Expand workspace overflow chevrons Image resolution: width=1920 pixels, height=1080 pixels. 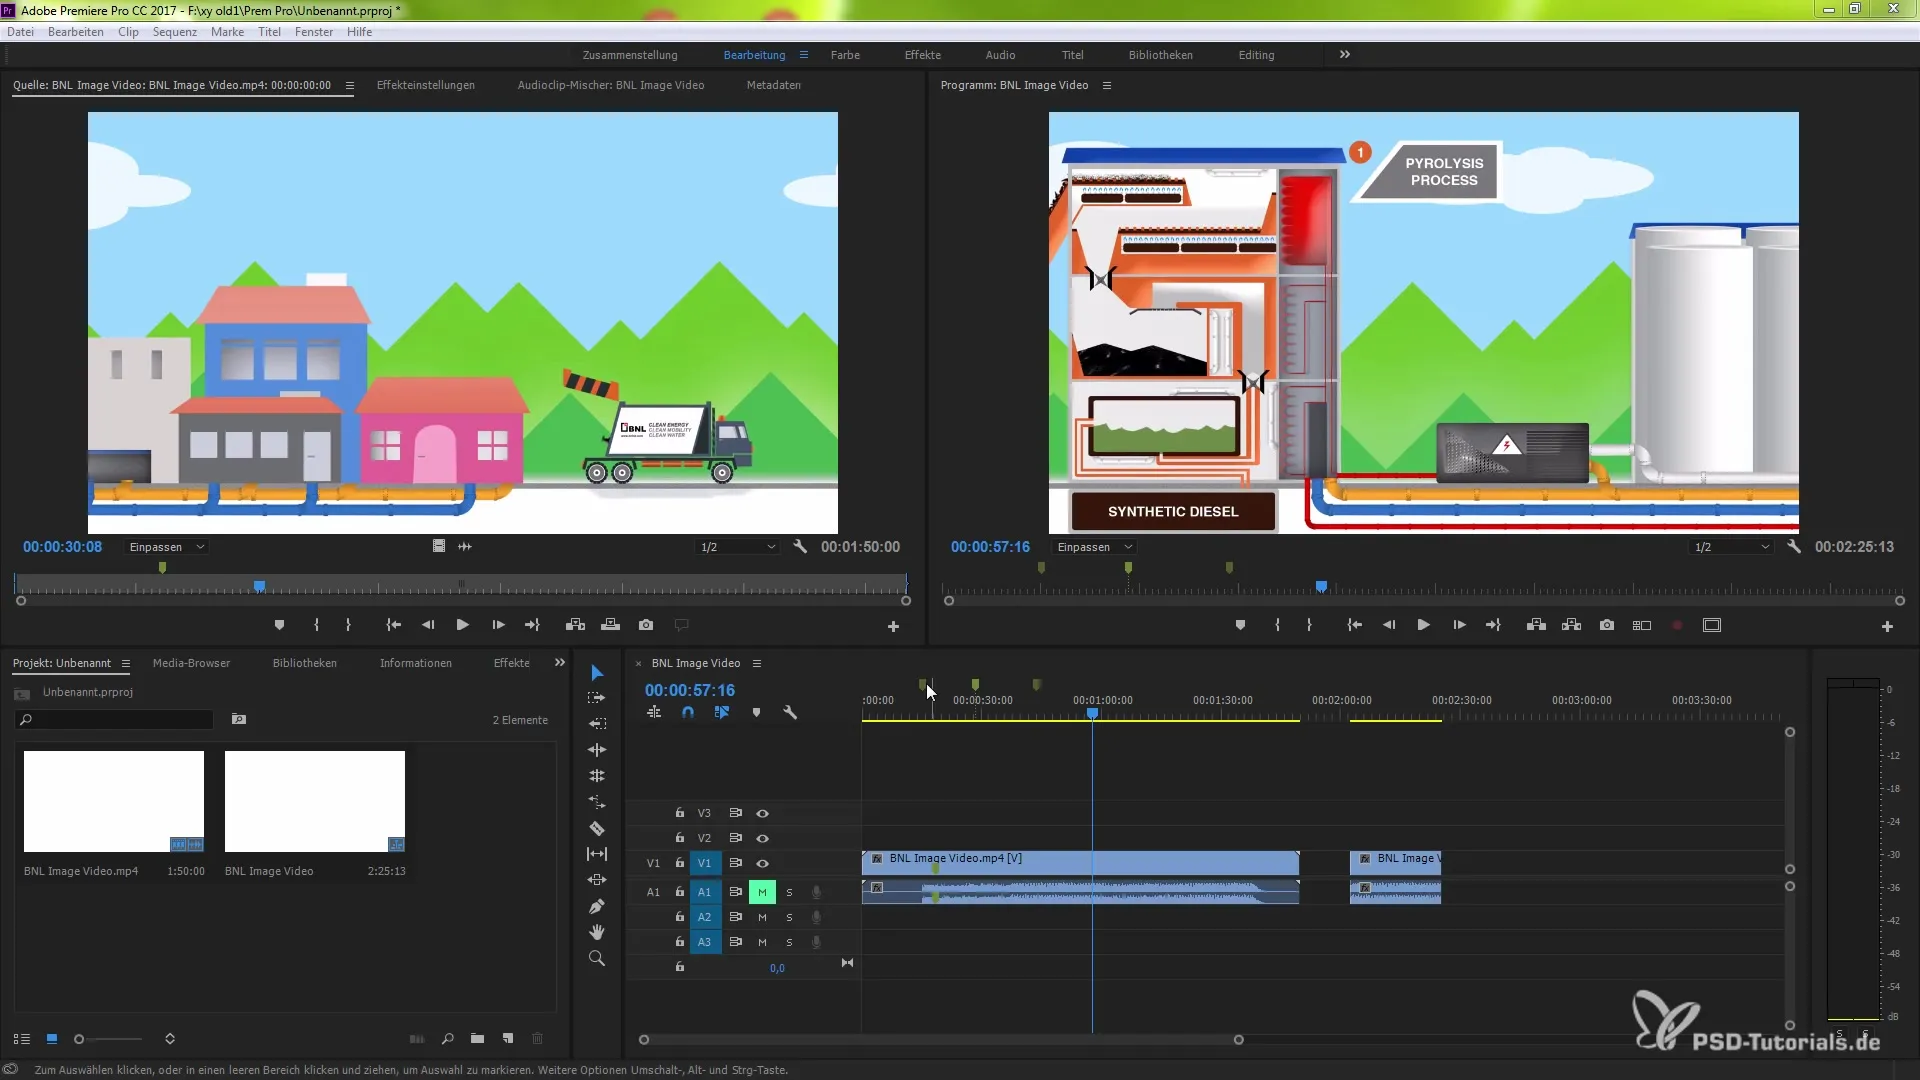click(1345, 54)
